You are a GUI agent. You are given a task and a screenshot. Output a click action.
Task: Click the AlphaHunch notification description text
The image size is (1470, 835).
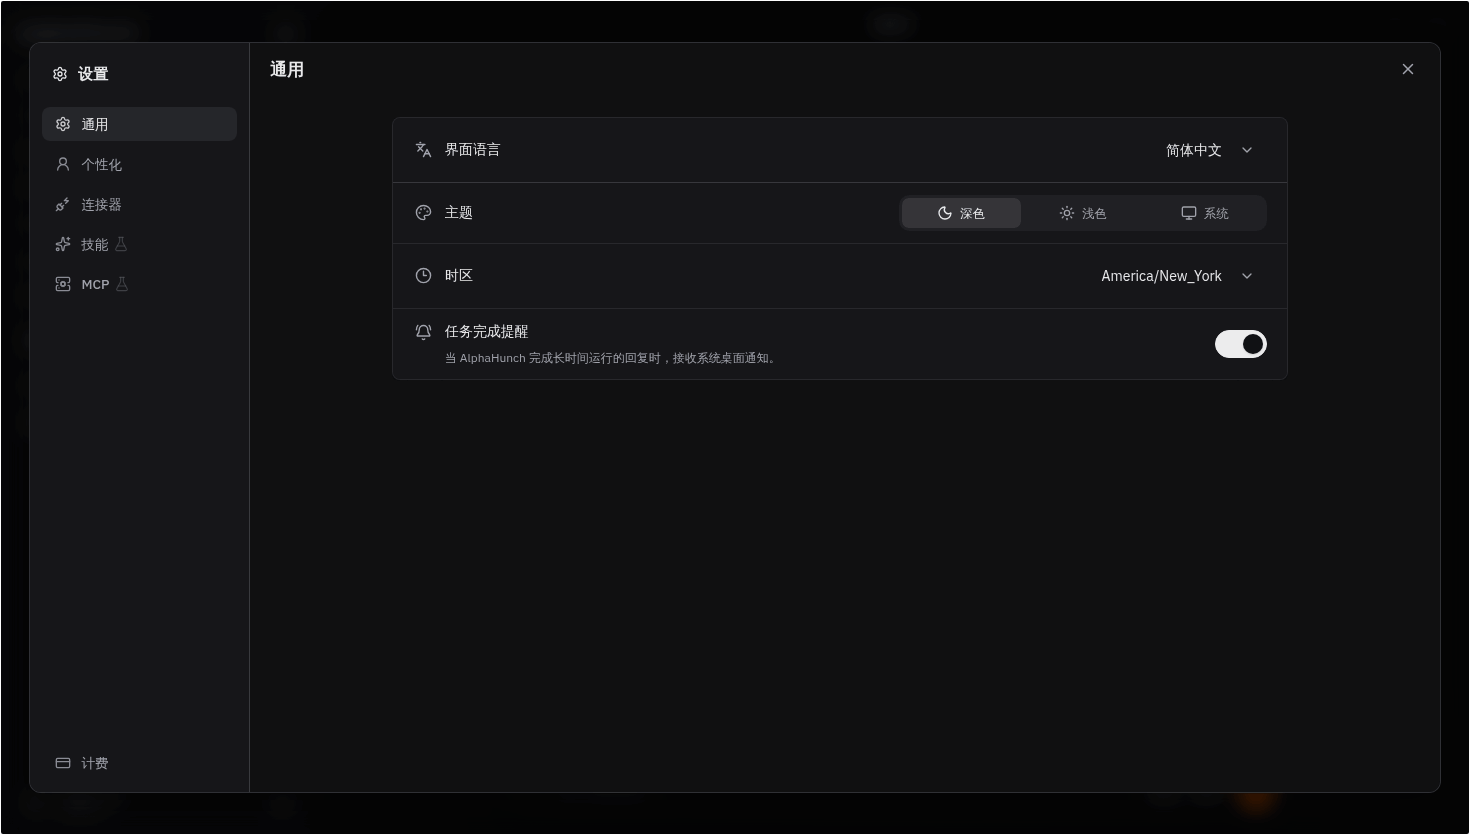[x=611, y=358]
